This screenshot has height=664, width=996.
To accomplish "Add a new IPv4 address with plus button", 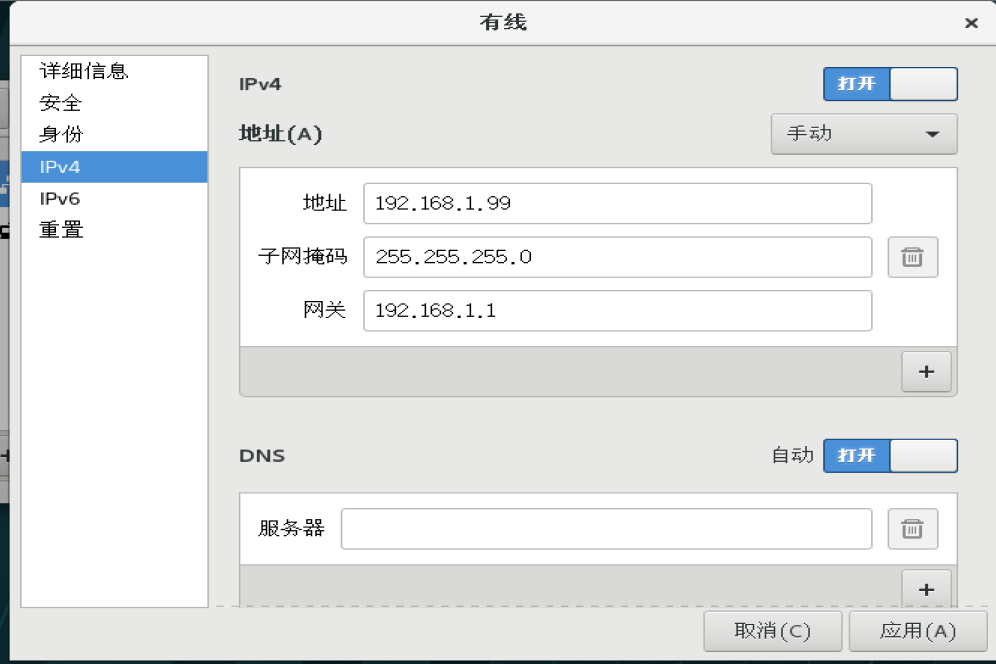I will [x=926, y=372].
